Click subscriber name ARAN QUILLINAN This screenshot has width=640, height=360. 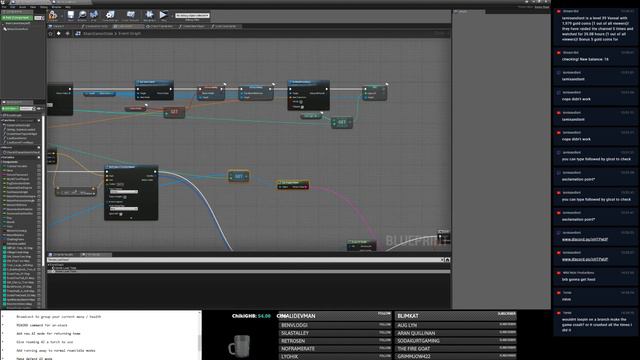(416, 333)
